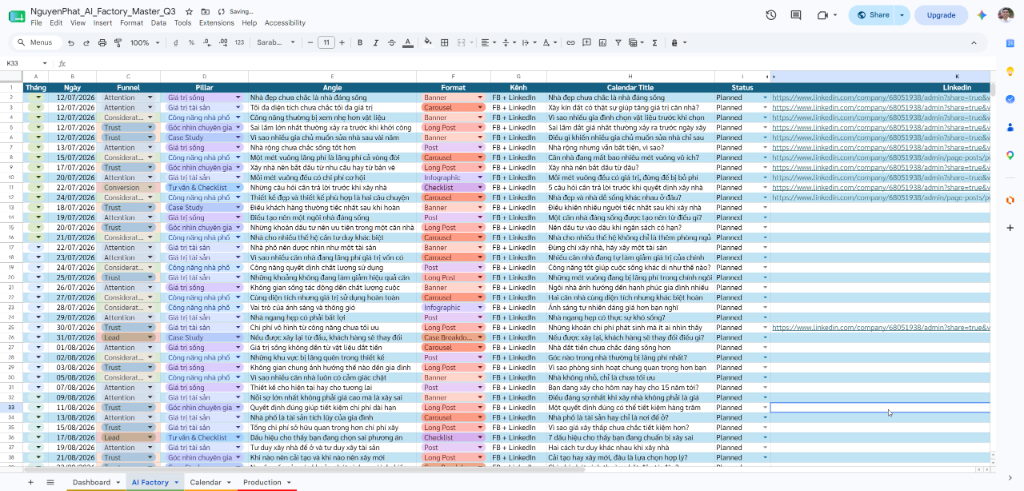Add a new sheet with plus icon

tap(30, 482)
